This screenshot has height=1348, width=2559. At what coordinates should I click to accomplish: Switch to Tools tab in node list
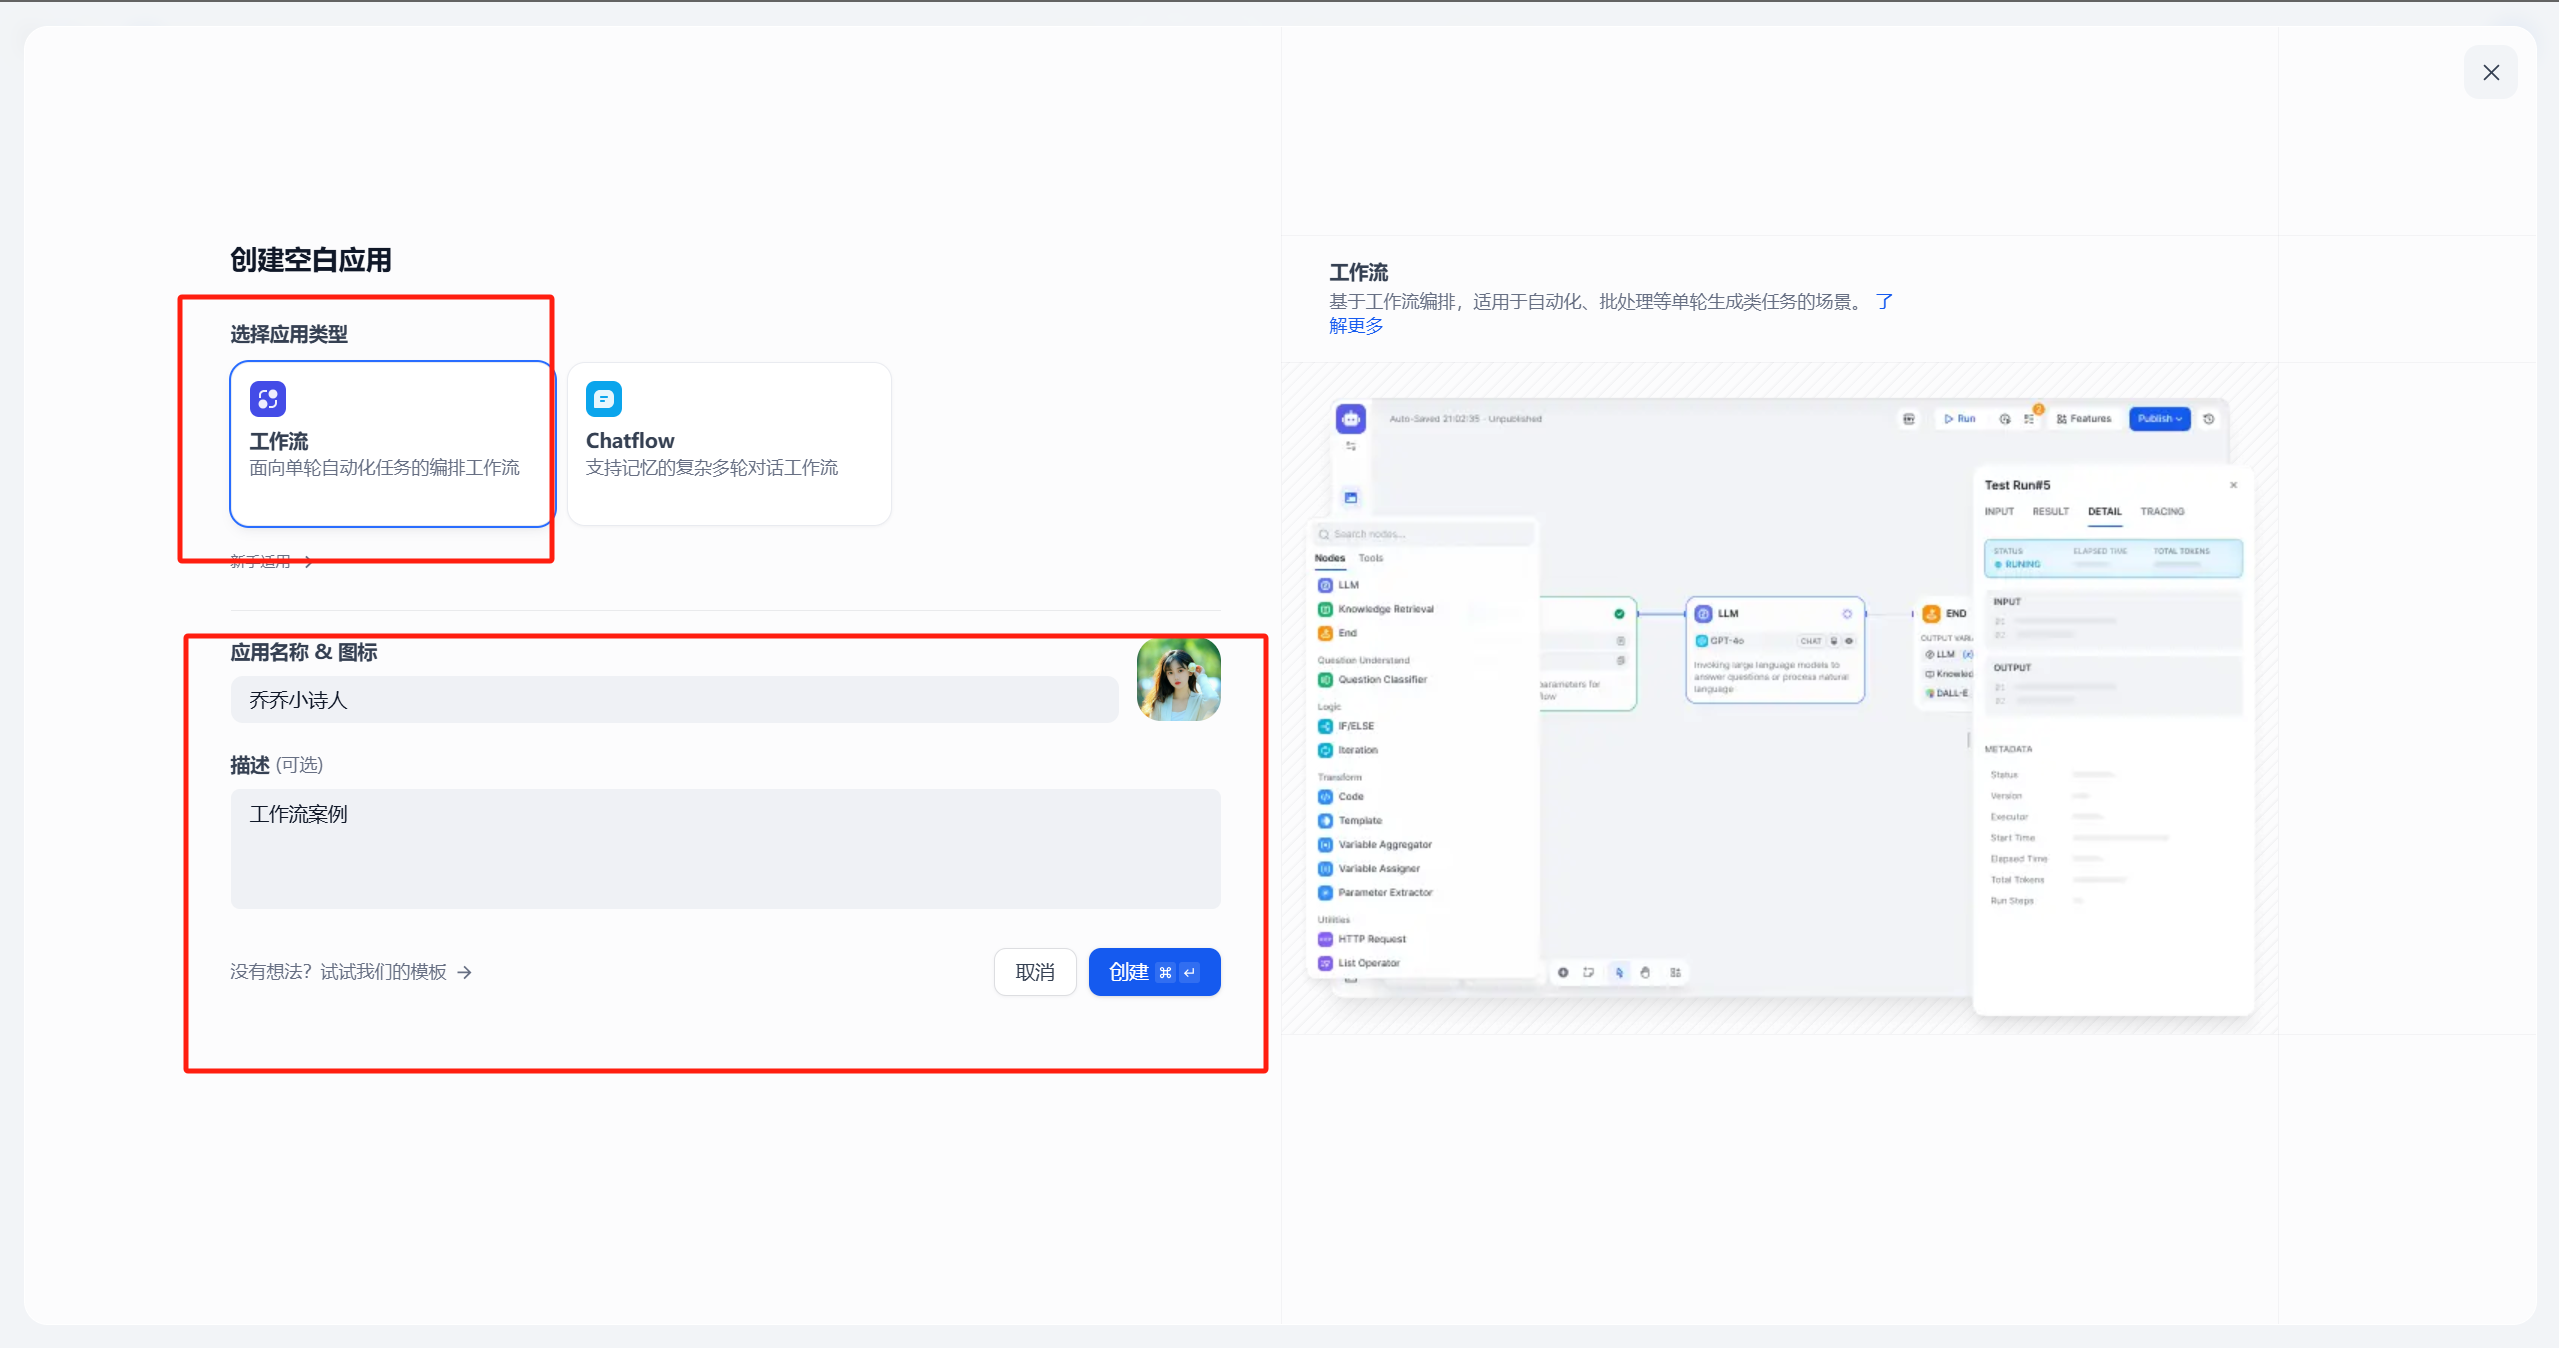coord(1370,558)
